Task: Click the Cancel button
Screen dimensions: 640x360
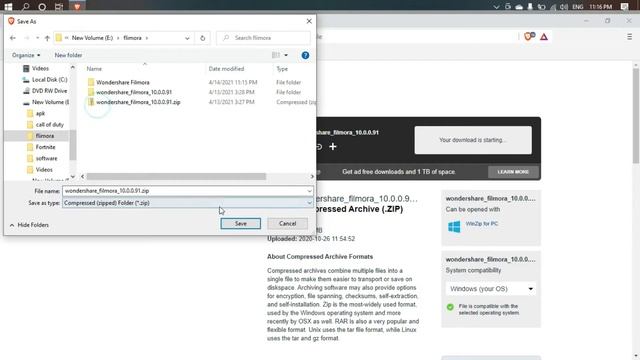Action: tap(287, 223)
